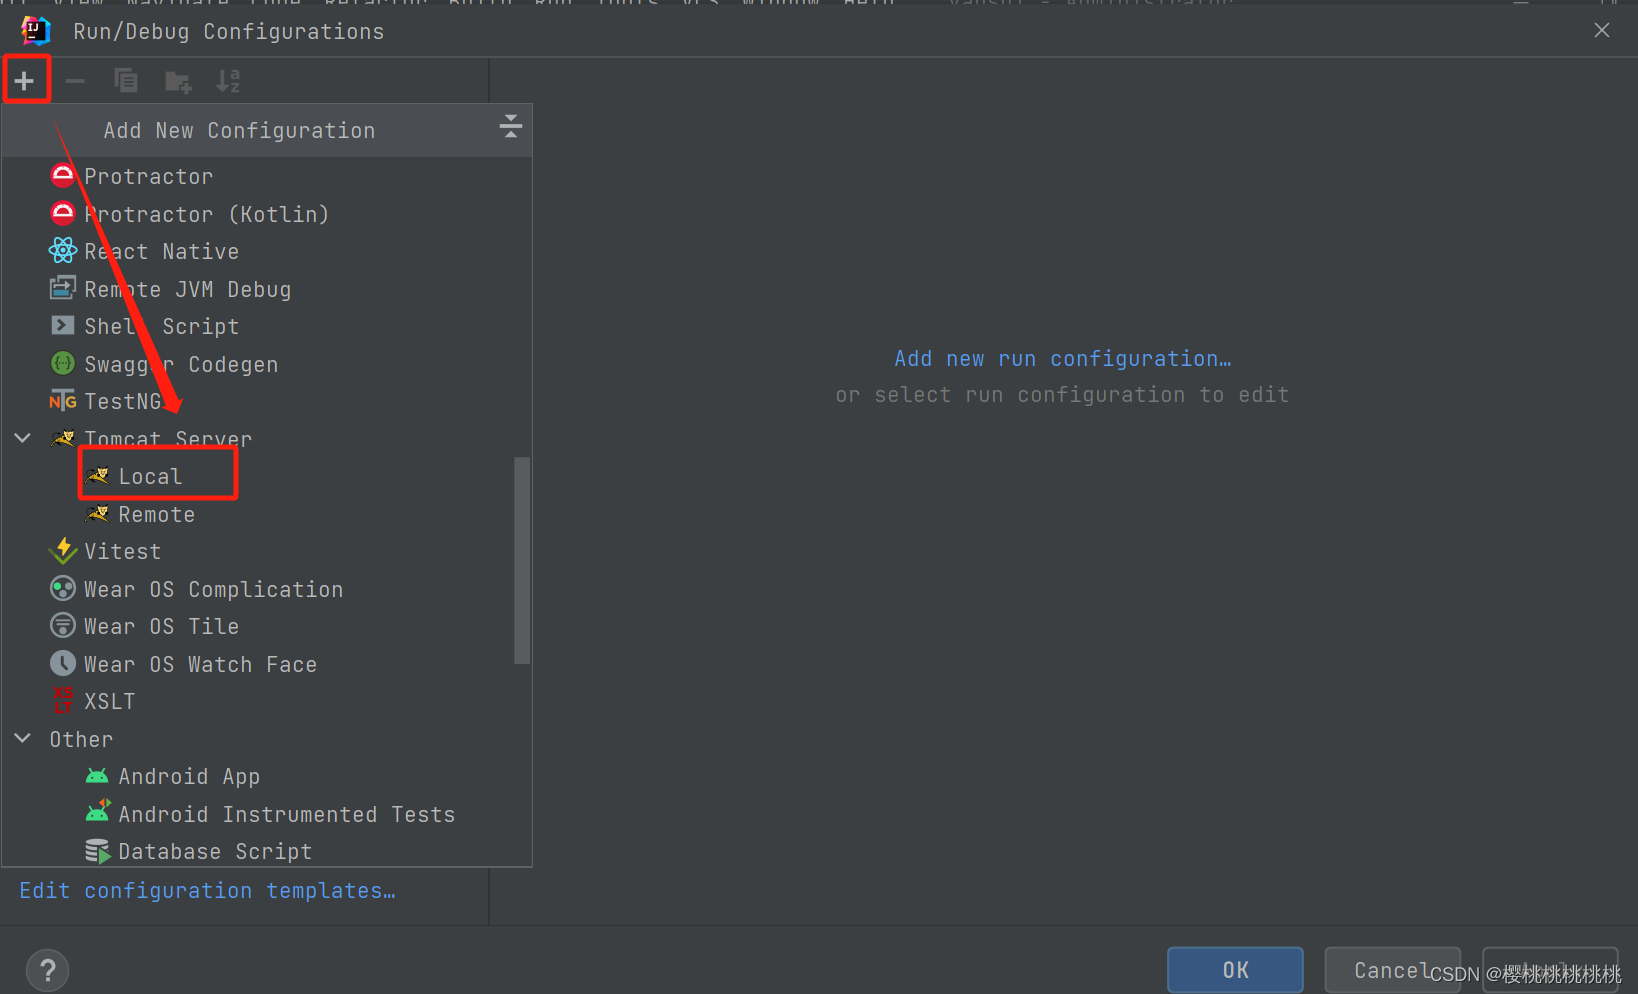Screen dimensions: 1638x994
Task: Click the Protractor icon in the list
Action: click(x=63, y=176)
